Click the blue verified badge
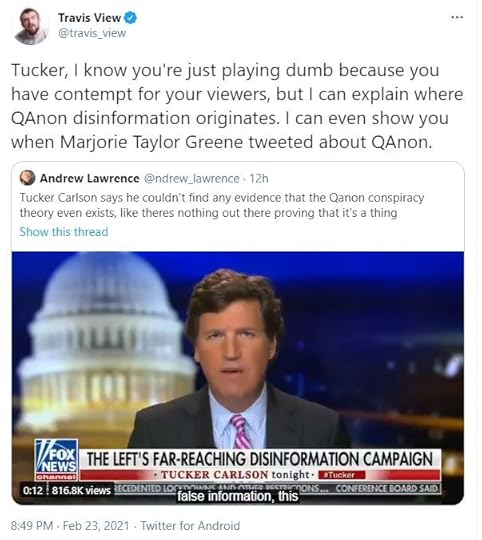 point(130,18)
